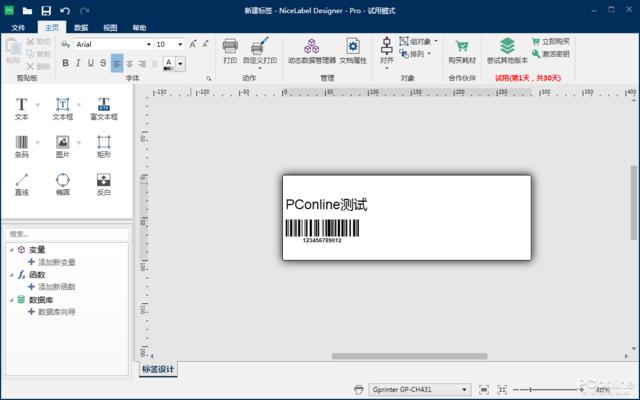This screenshot has height=400, width=640.
Task: Toggle Strikethrough formatting
Action: [103, 63]
